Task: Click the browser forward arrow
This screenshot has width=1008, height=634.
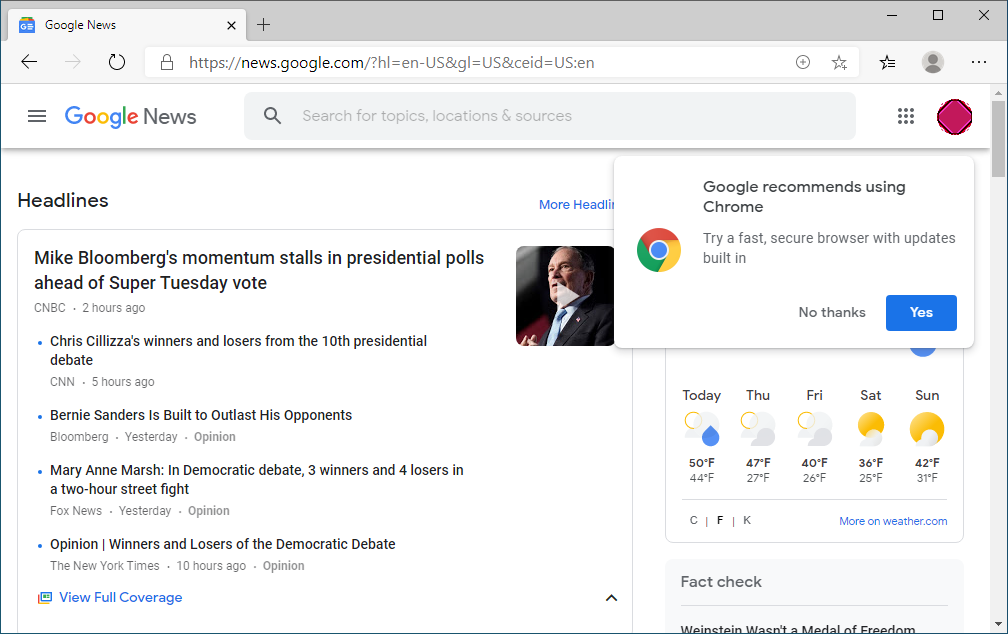Action: (x=73, y=62)
